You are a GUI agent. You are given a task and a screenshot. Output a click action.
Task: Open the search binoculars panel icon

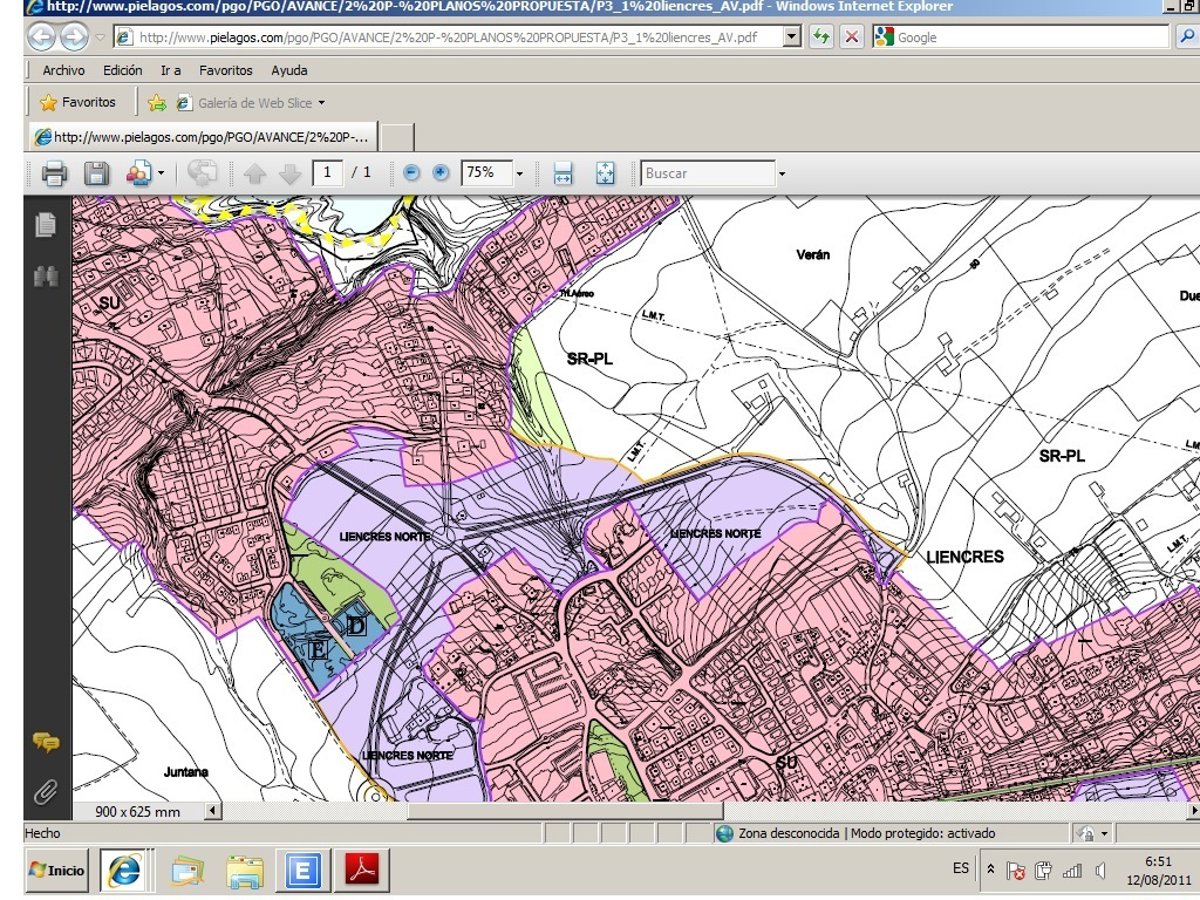[46, 277]
